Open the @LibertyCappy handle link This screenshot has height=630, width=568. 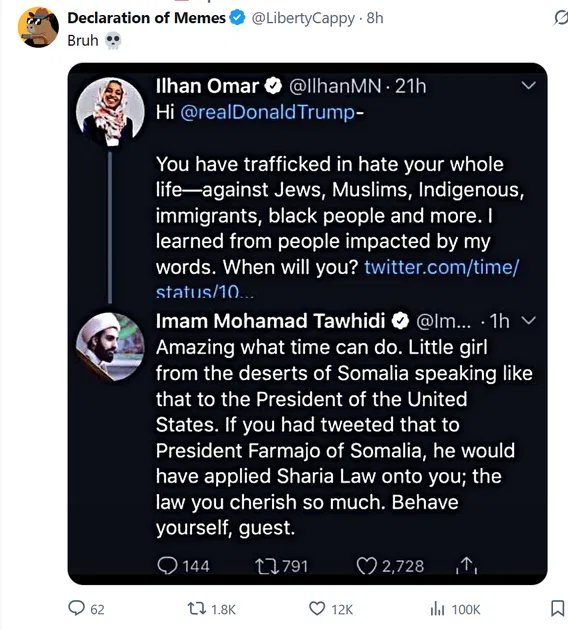(303, 18)
